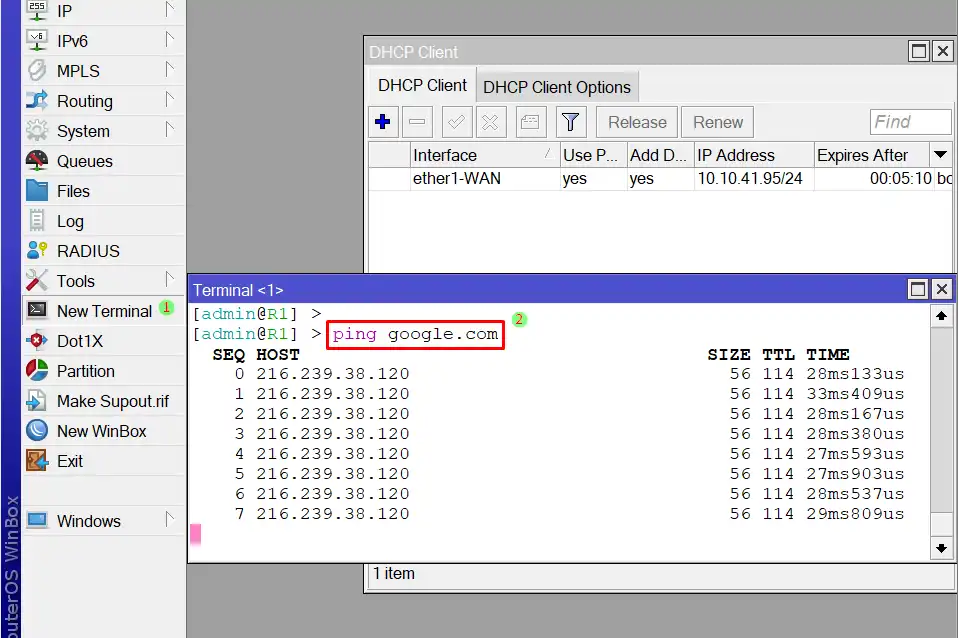Open the Files folder item
The height and width of the screenshot is (638, 958).
tap(73, 191)
